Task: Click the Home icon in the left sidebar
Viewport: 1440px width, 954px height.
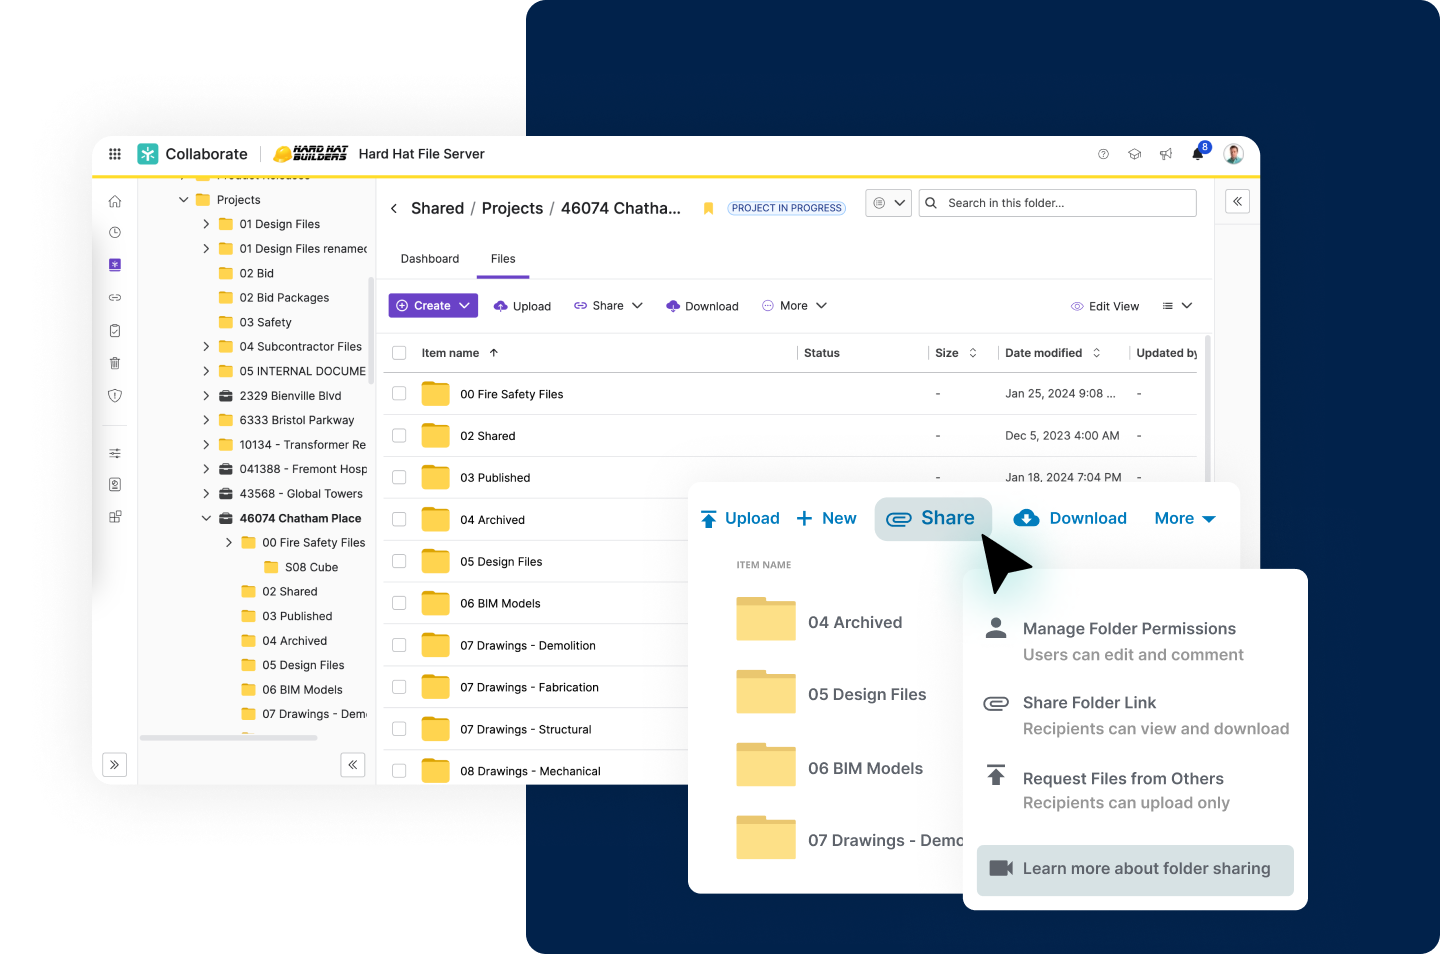Action: (x=114, y=200)
